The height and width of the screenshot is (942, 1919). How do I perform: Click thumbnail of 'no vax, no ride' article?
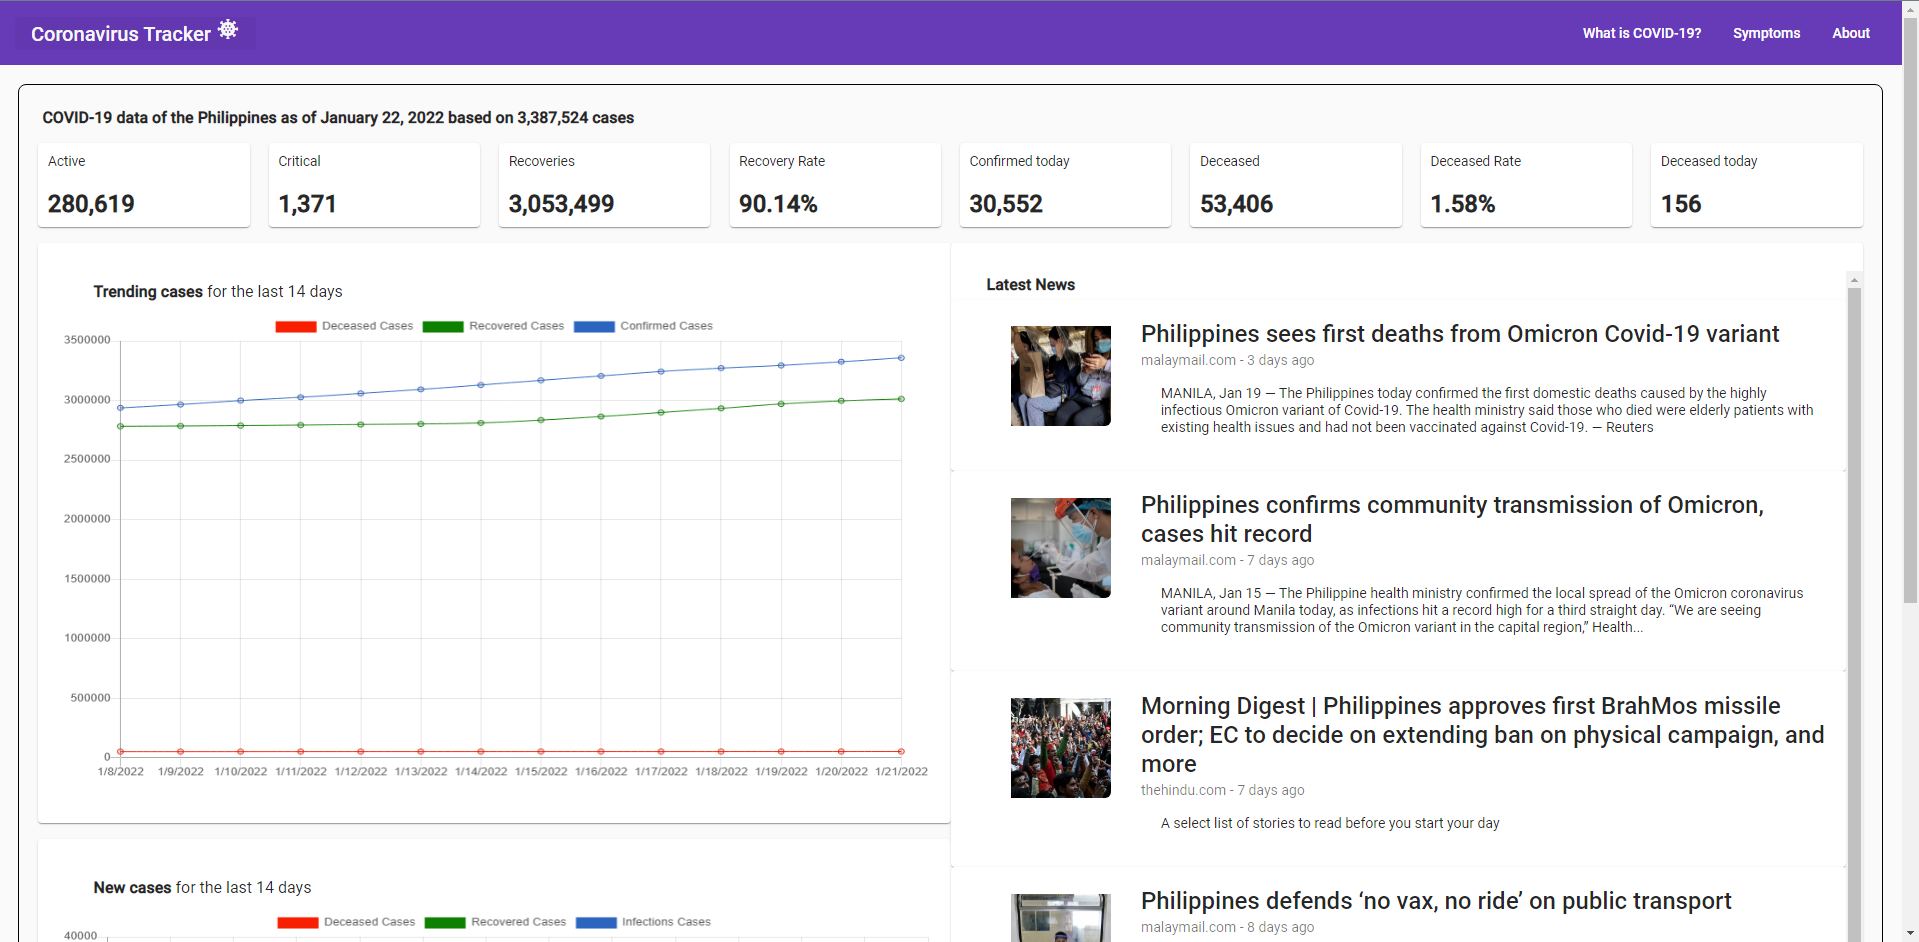point(1060,918)
